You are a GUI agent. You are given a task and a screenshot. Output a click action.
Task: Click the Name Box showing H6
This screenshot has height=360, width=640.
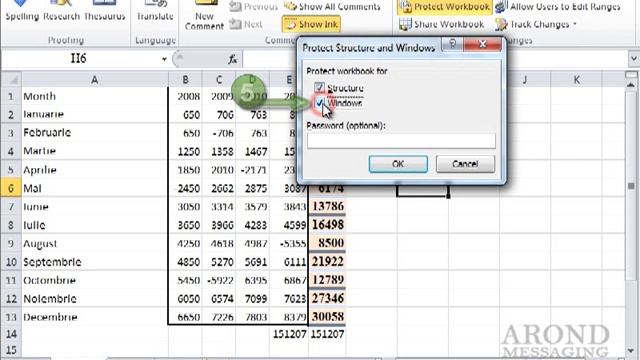(78, 59)
